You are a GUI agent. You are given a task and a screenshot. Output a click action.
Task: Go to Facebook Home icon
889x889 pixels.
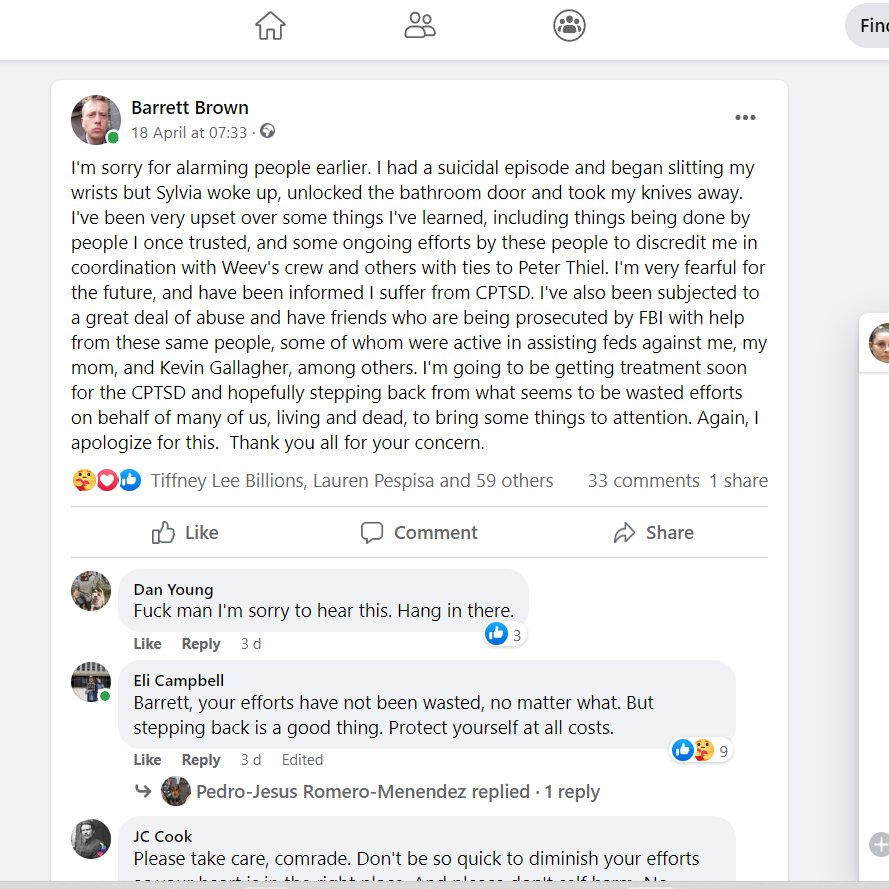[x=271, y=26]
